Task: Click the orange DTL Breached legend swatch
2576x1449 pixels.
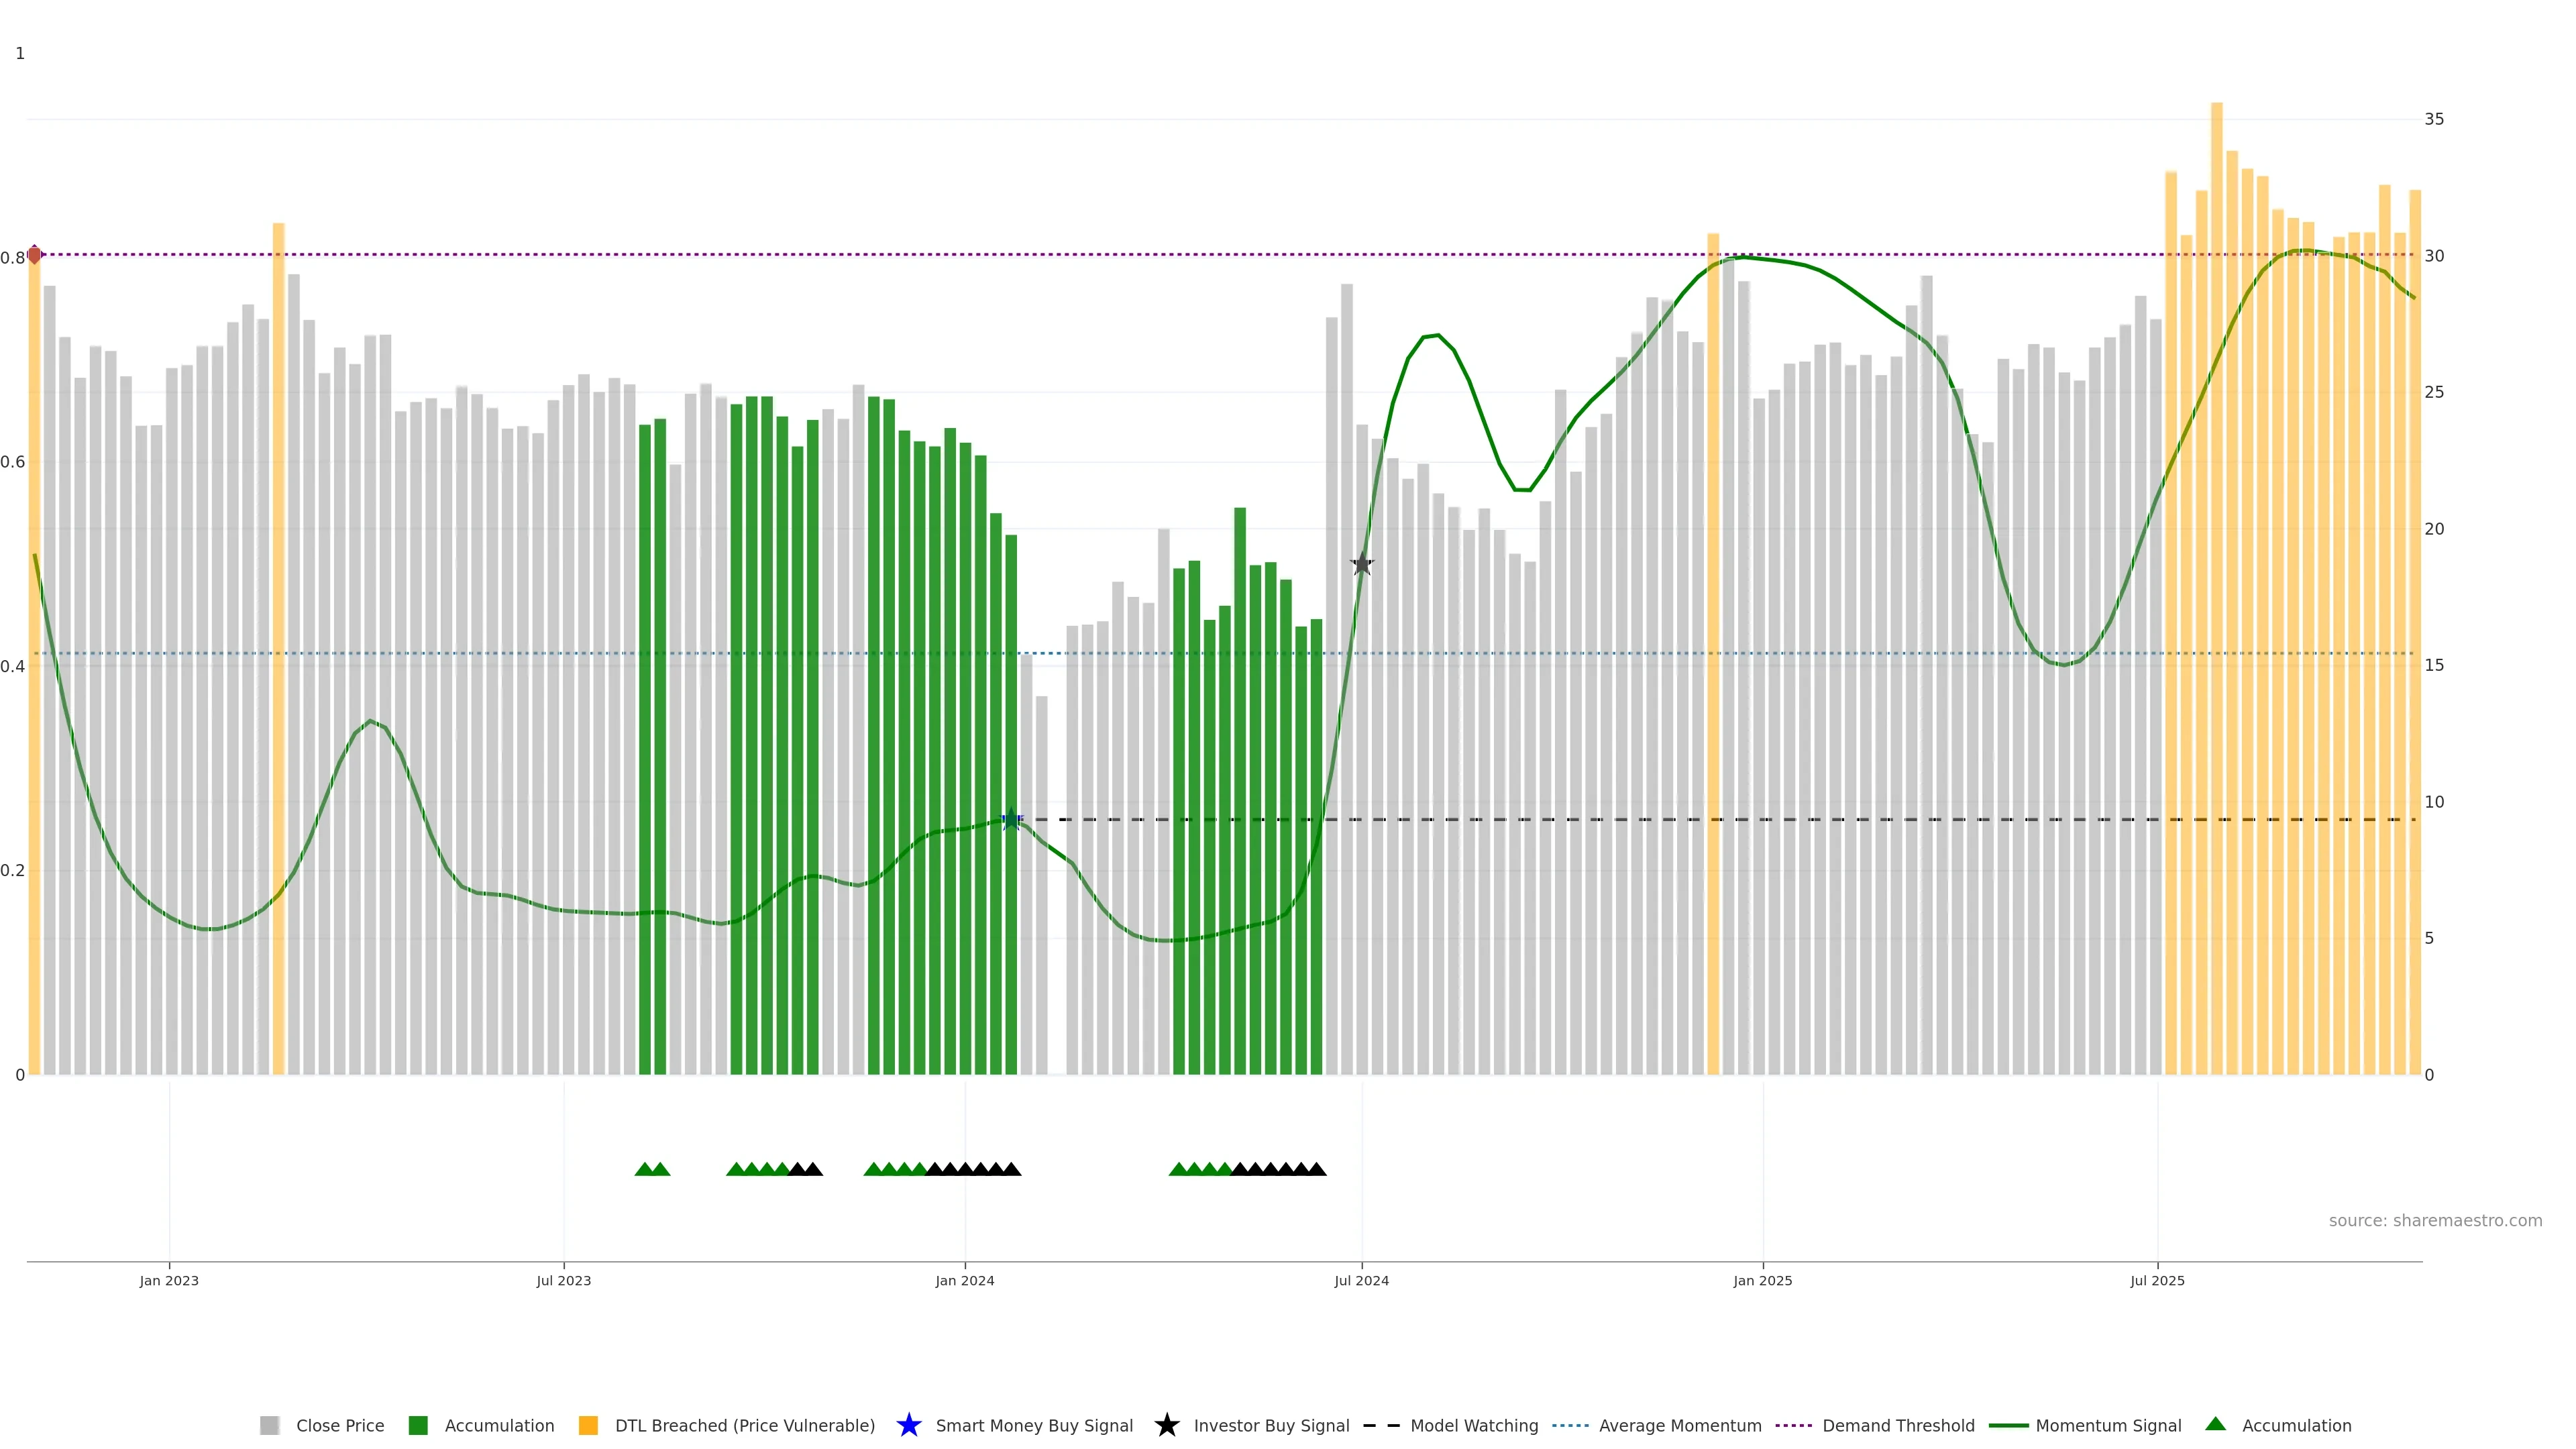Action: pyautogui.click(x=588, y=1425)
